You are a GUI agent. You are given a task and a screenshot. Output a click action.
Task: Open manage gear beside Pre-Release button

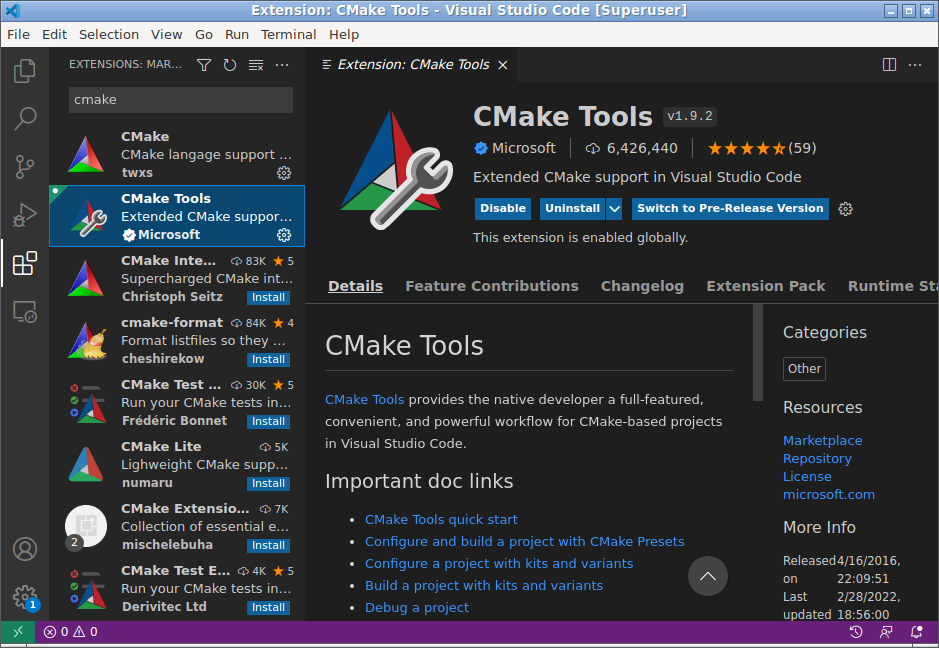[x=846, y=209]
